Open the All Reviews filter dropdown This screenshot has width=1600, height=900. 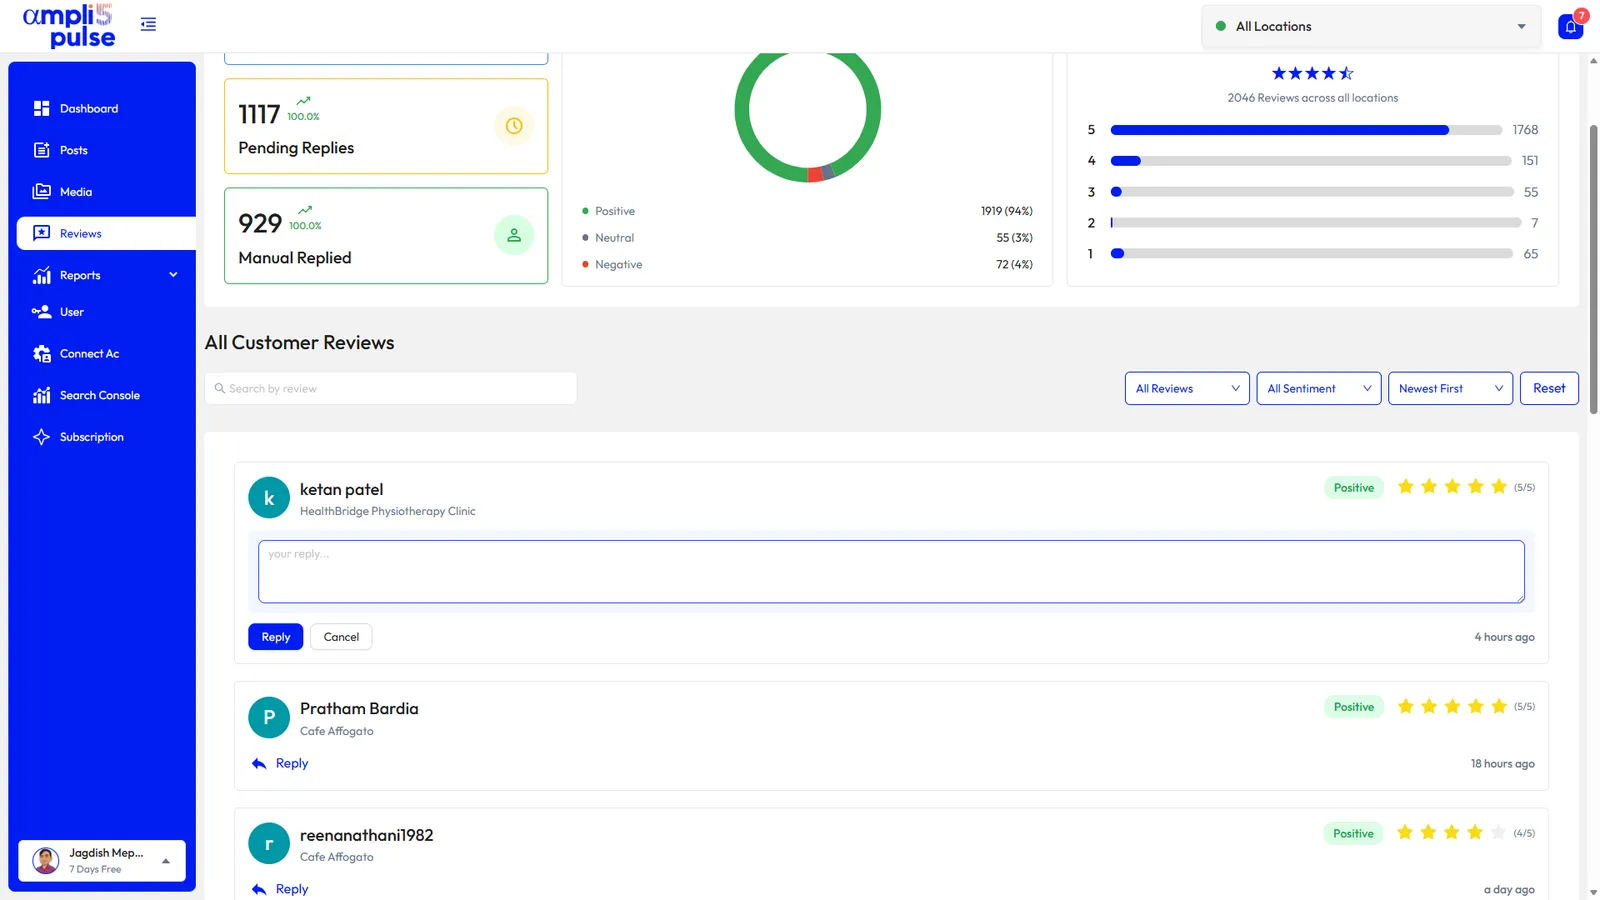pos(1187,389)
